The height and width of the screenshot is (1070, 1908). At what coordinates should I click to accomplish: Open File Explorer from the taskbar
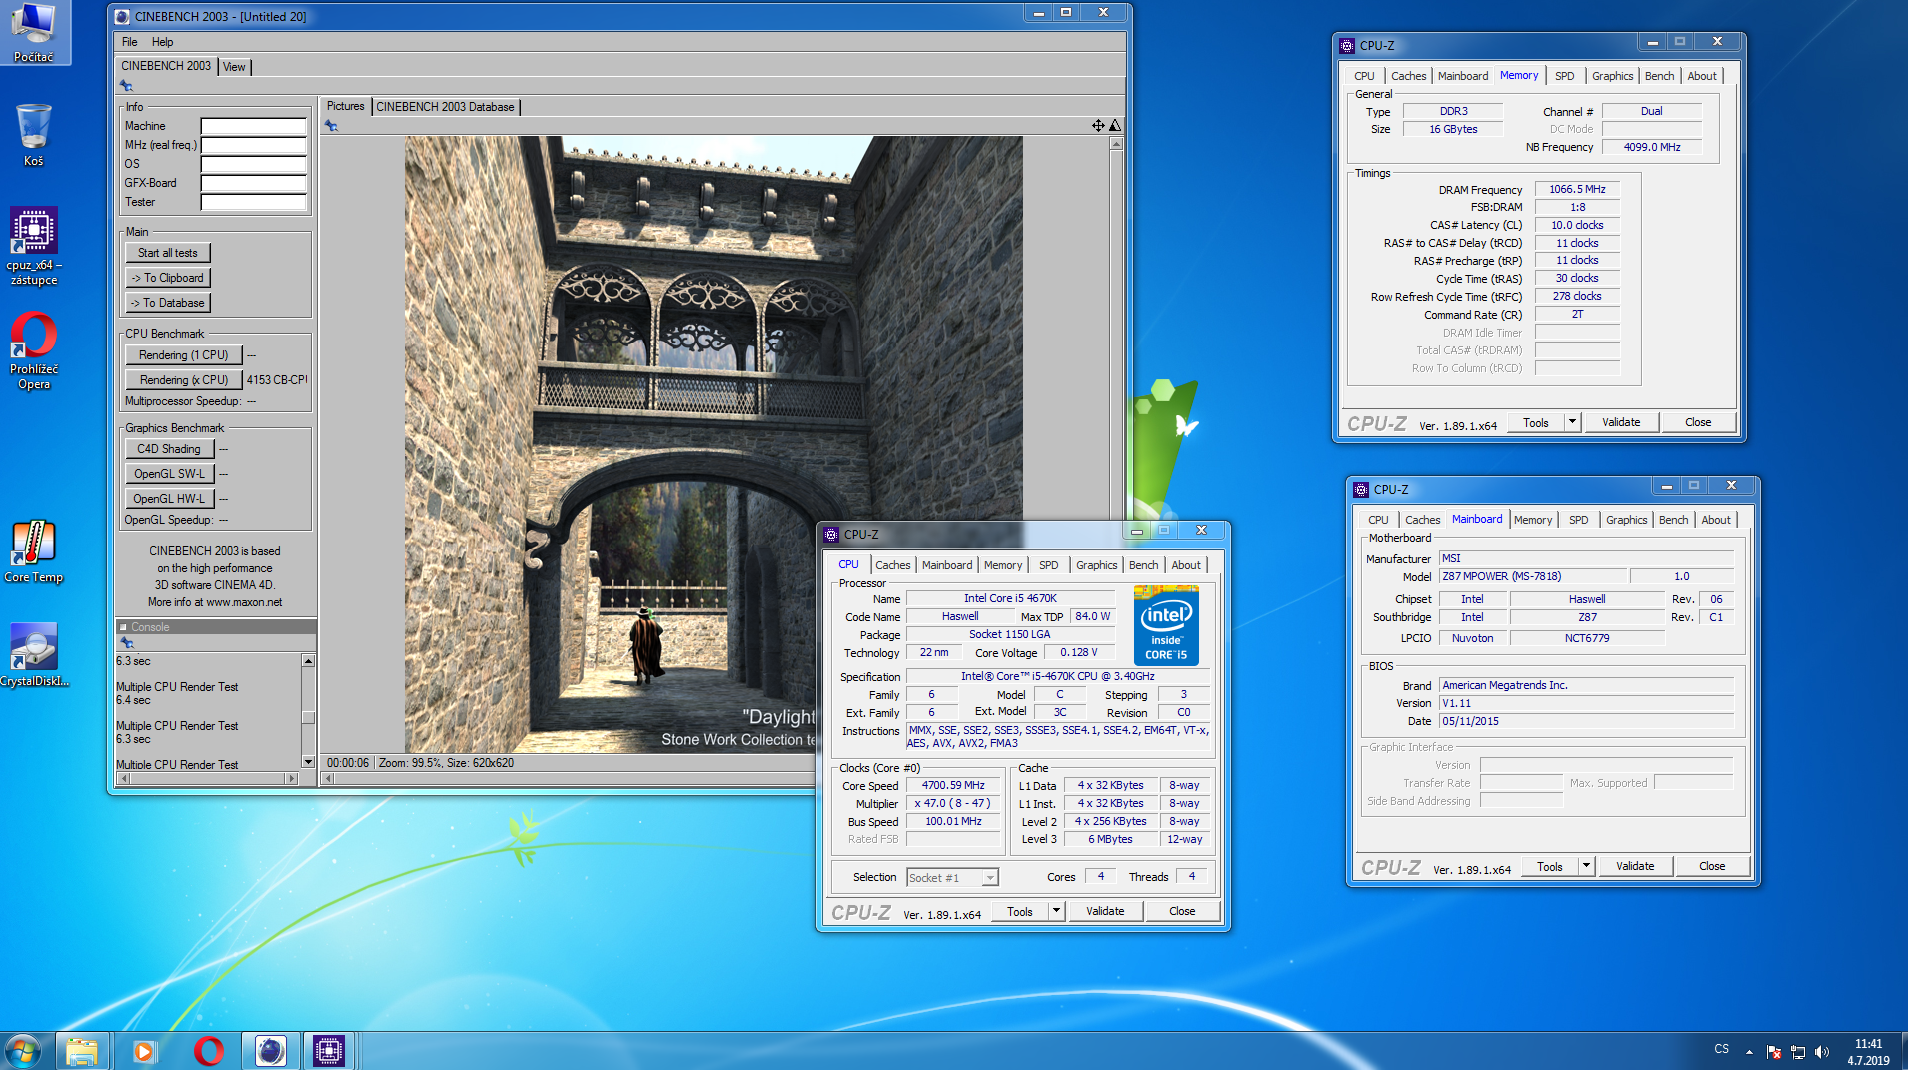click(x=82, y=1051)
